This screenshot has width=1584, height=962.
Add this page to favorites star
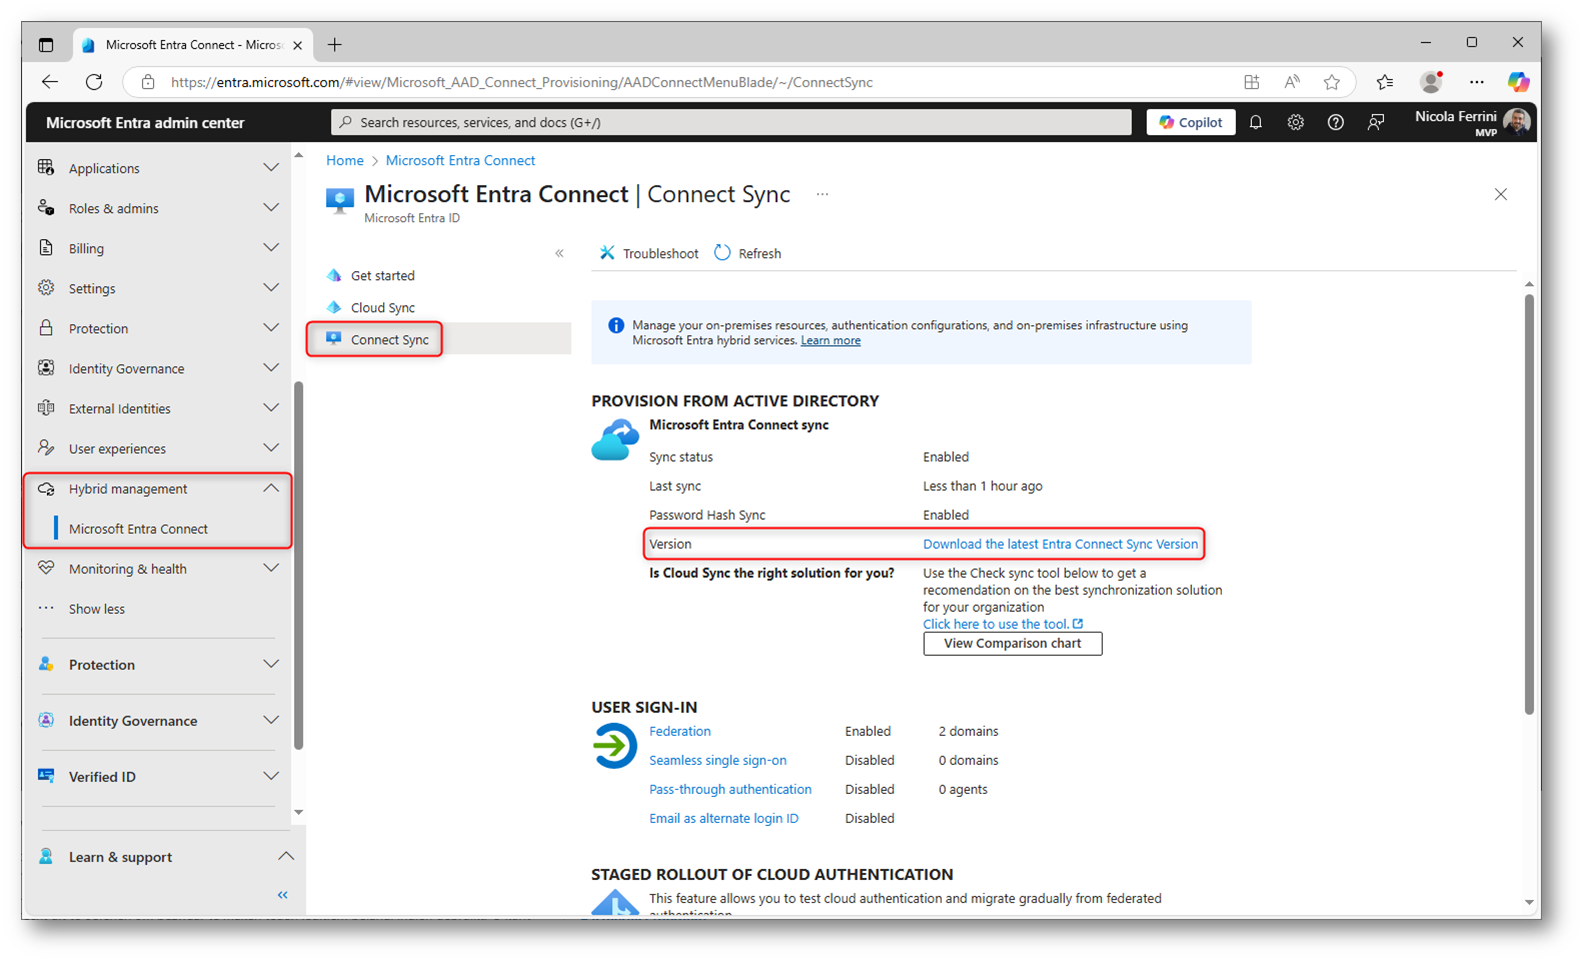tap(1331, 82)
